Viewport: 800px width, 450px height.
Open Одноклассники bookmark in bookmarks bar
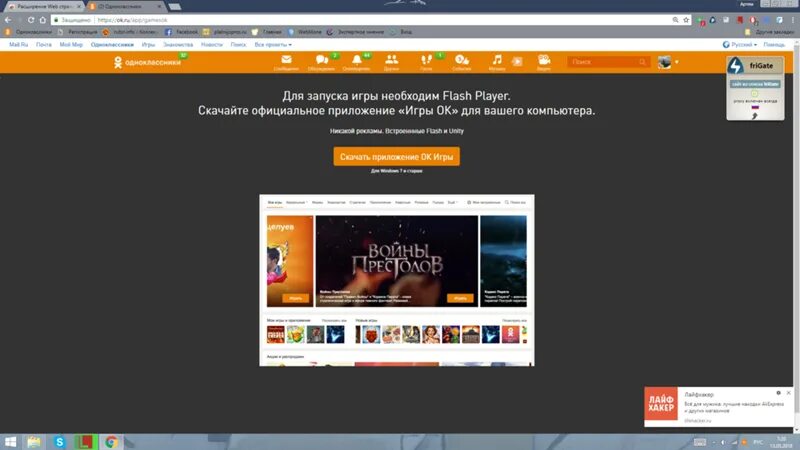[29, 32]
